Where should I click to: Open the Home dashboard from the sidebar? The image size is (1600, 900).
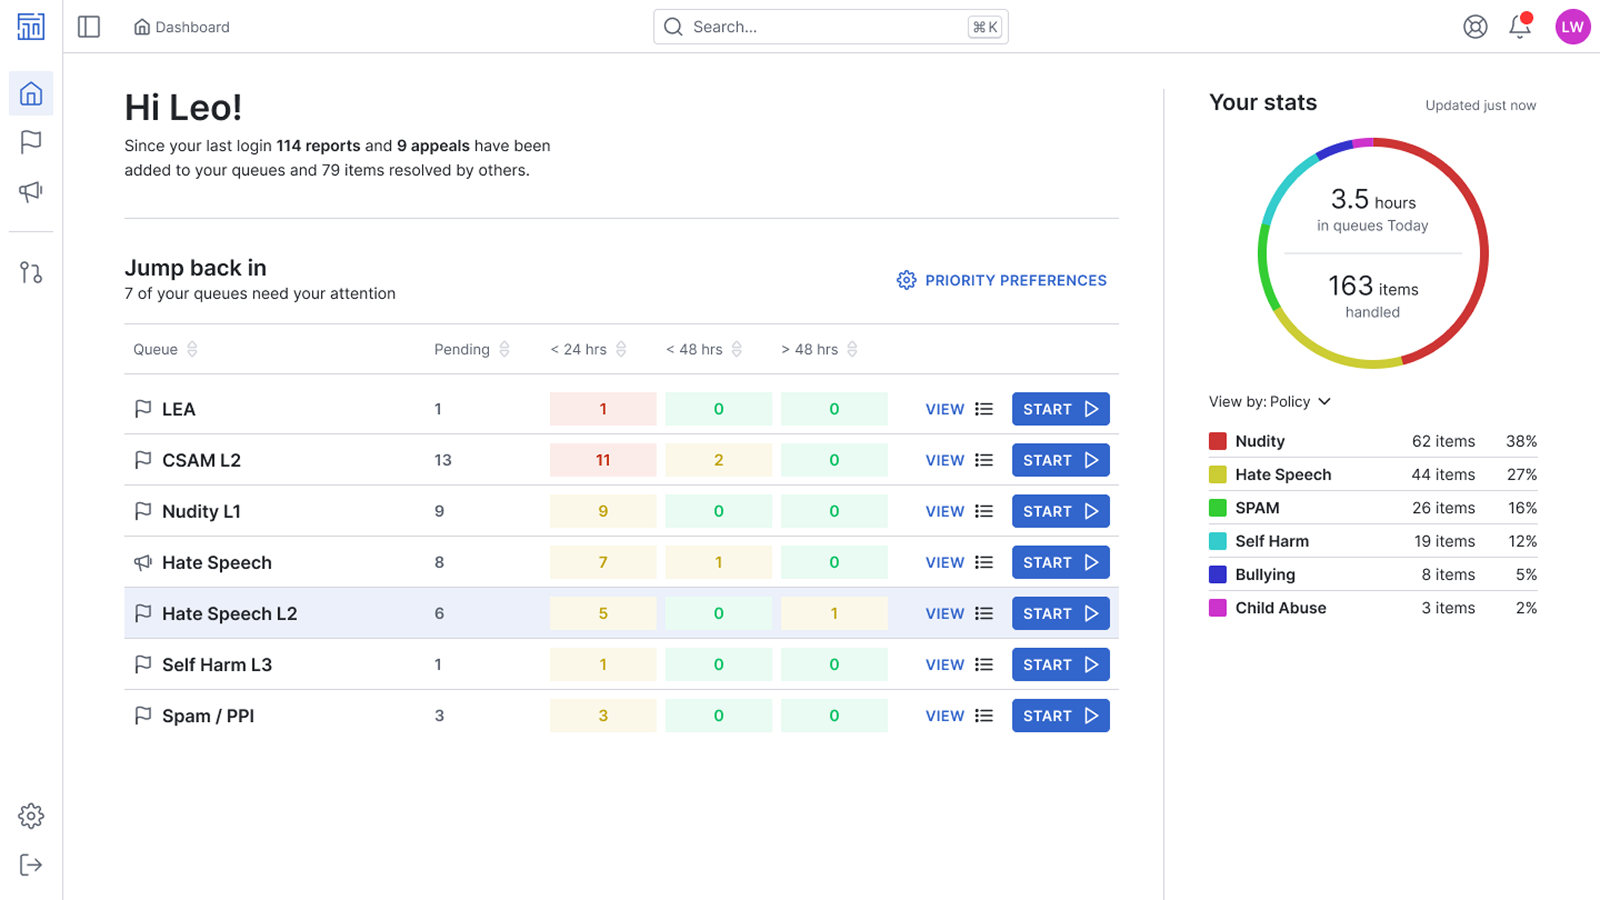(31, 93)
